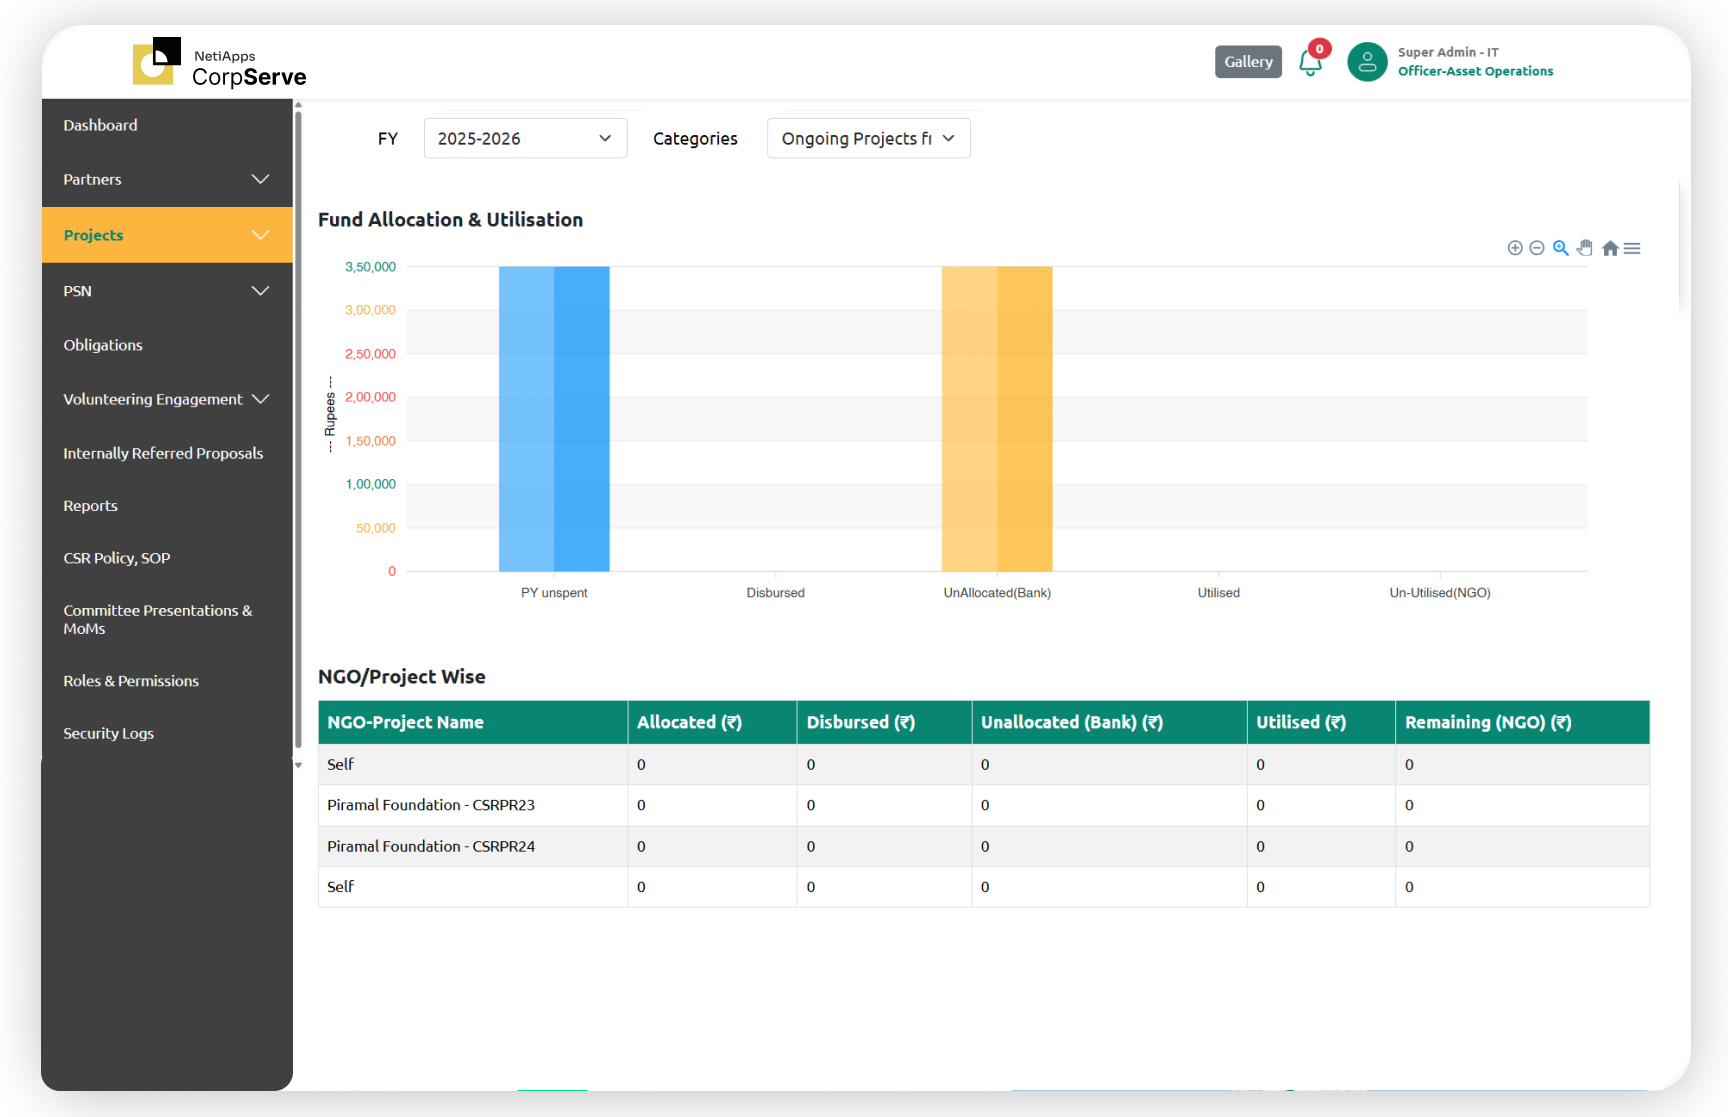This screenshot has height=1117, width=1728.
Task: Open the FY 2025-2026 dropdown
Action: 525,139
